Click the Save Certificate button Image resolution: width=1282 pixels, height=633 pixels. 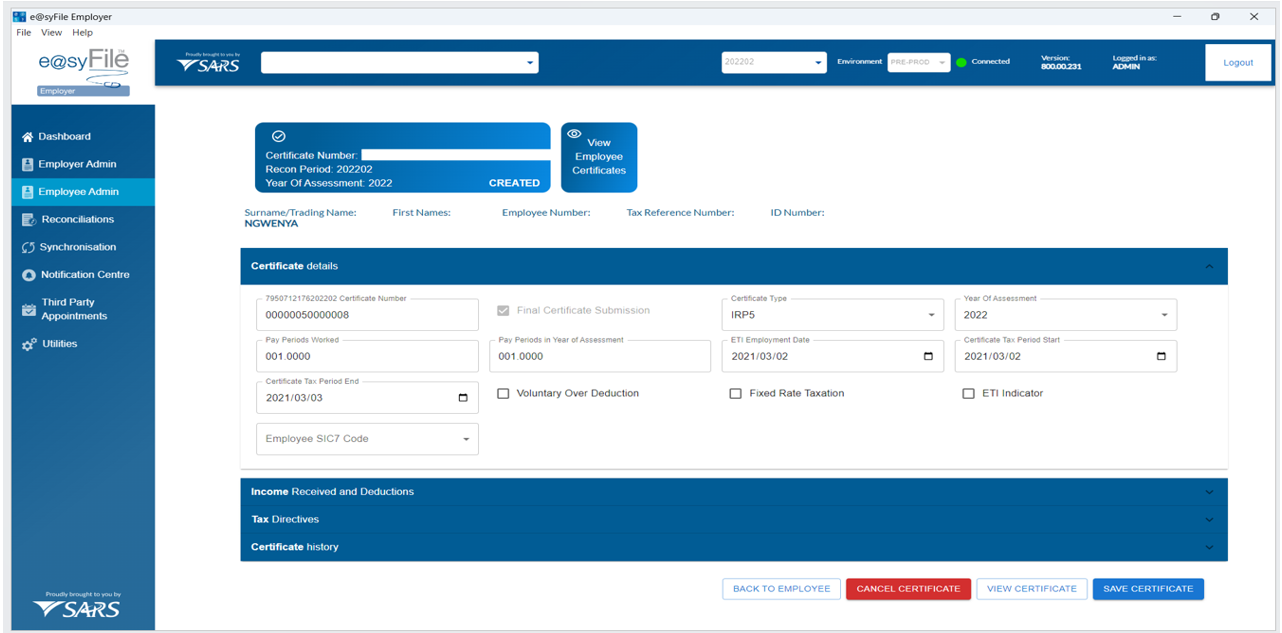click(1147, 589)
